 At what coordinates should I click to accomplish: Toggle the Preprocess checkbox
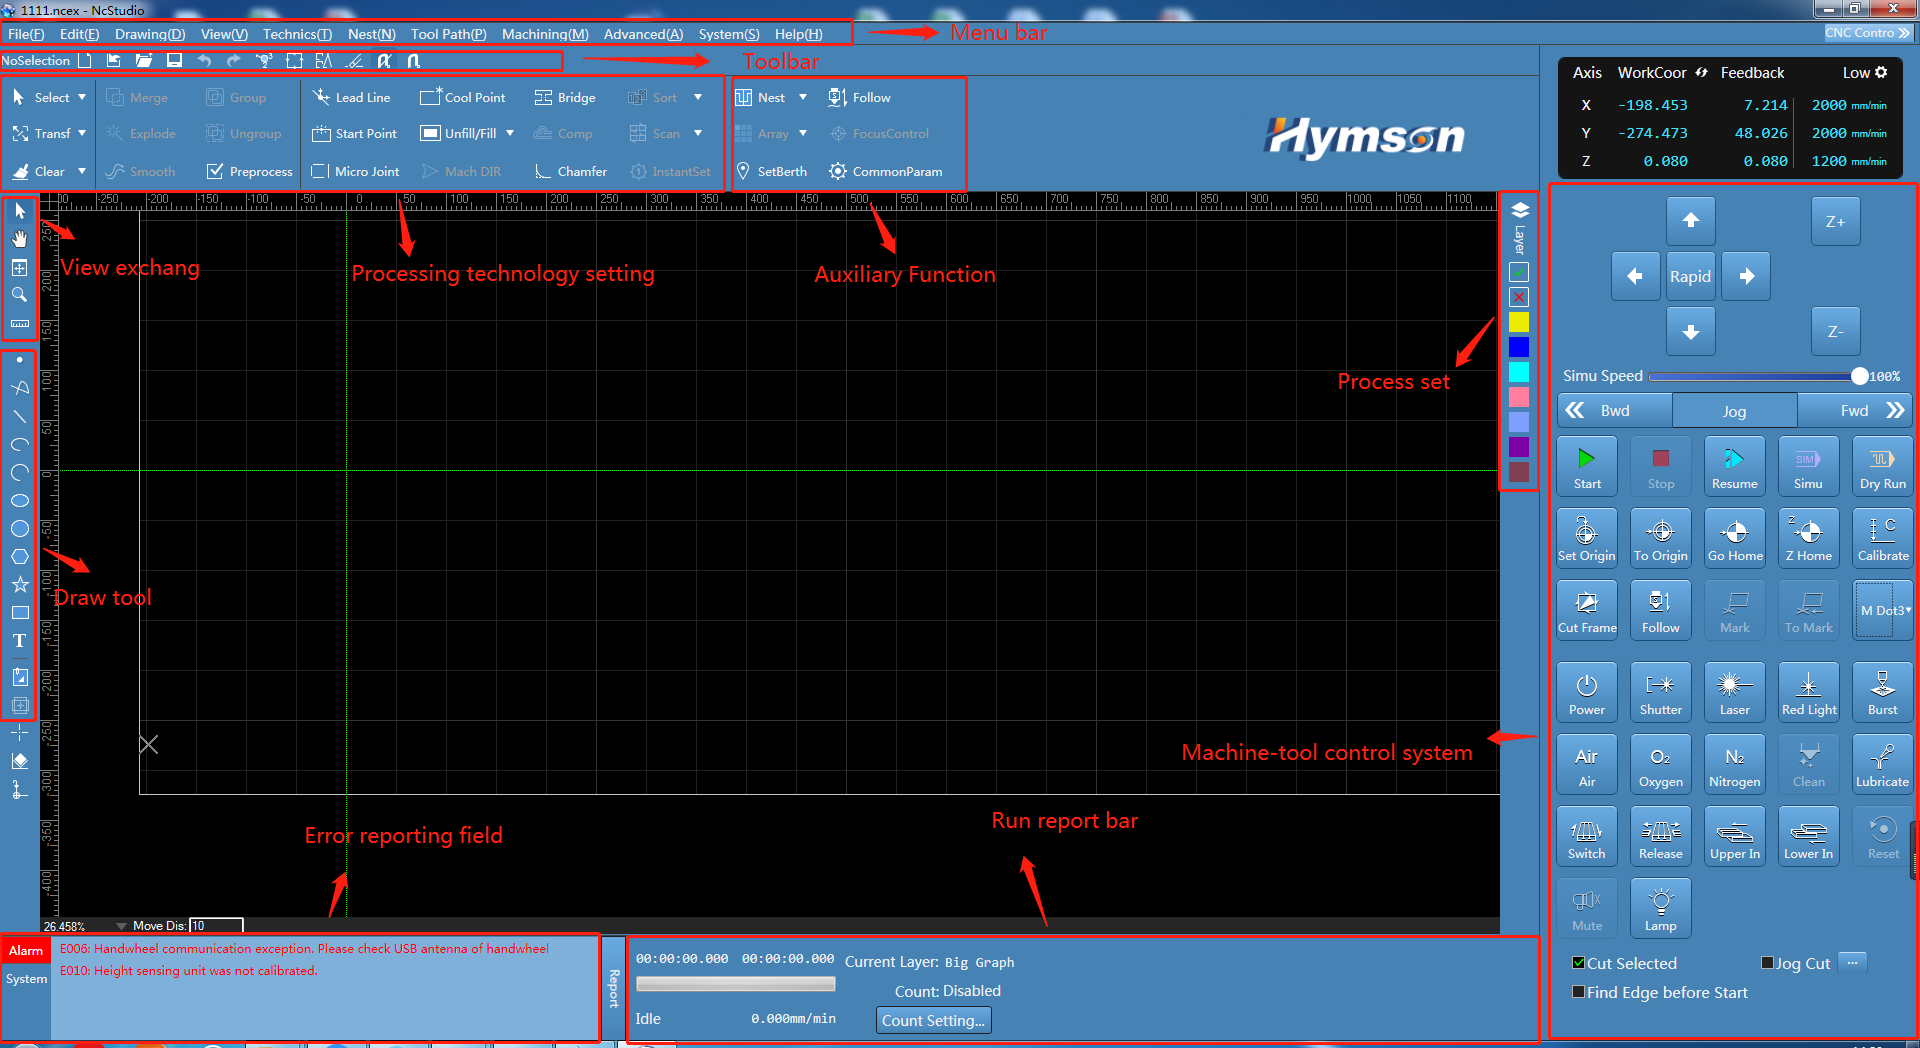tap(214, 171)
